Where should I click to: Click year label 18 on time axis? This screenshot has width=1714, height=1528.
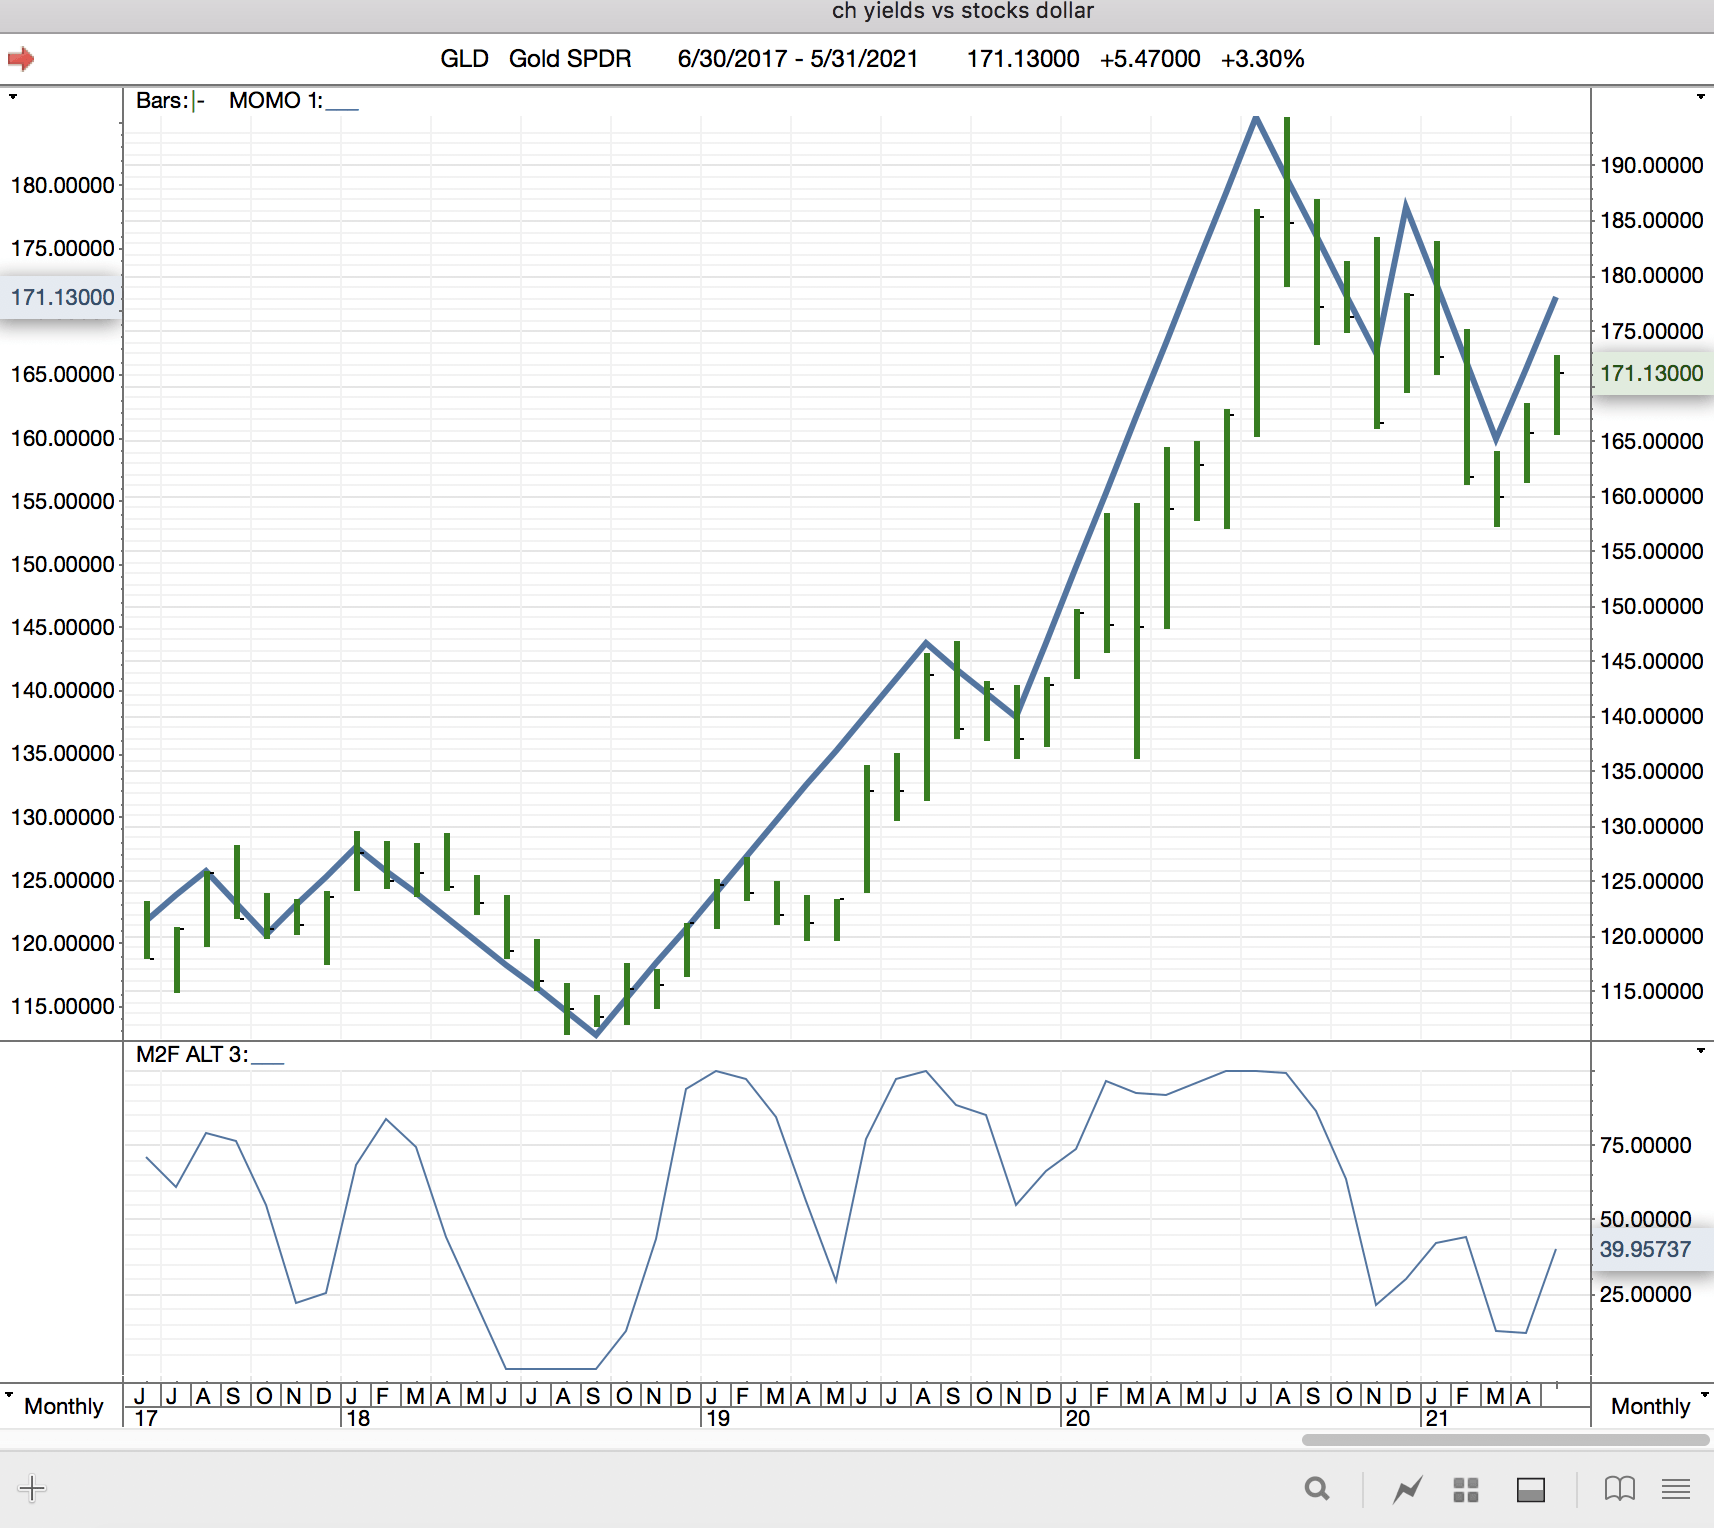click(x=358, y=1418)
